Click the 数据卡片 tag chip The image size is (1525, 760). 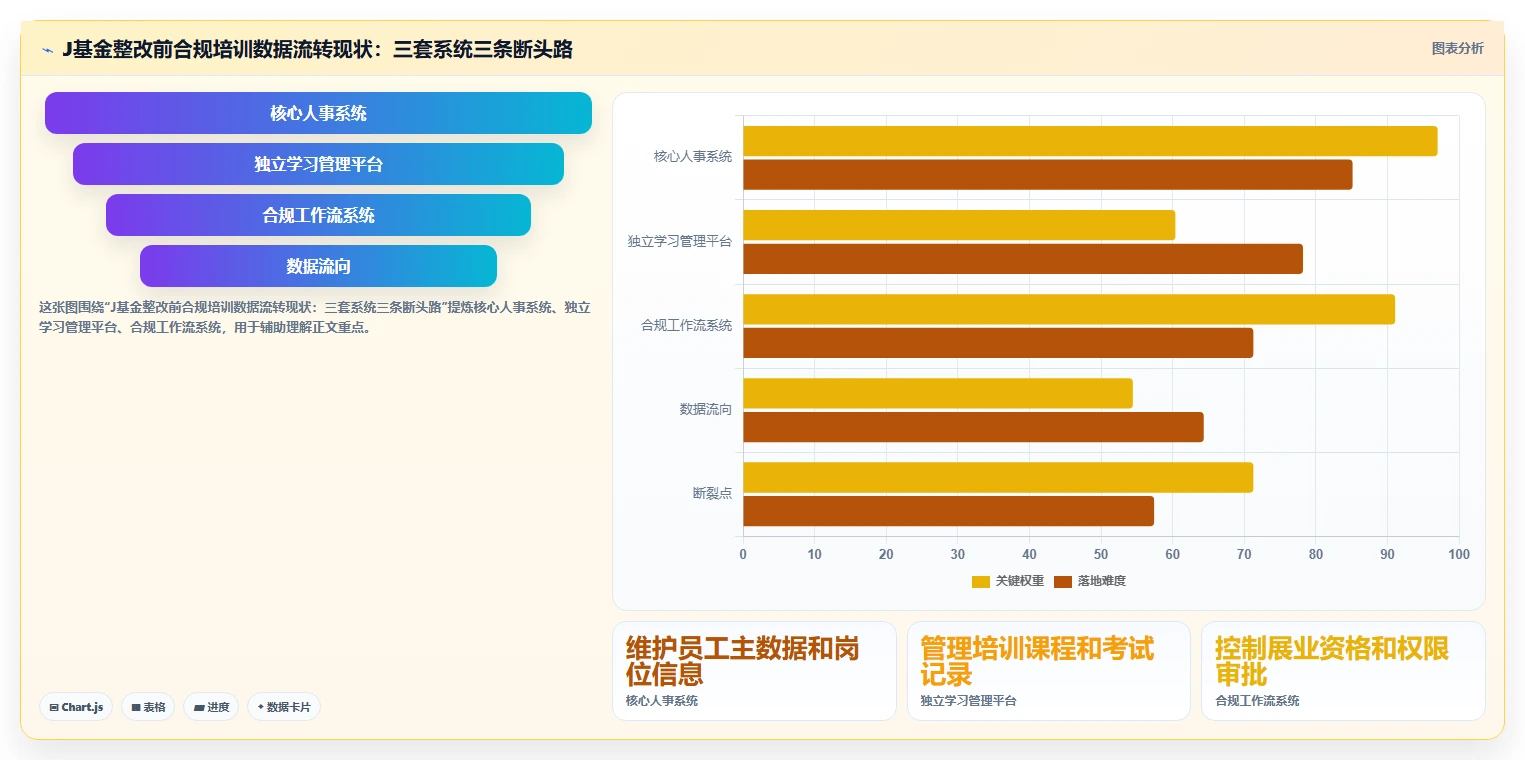pos(284,707)
